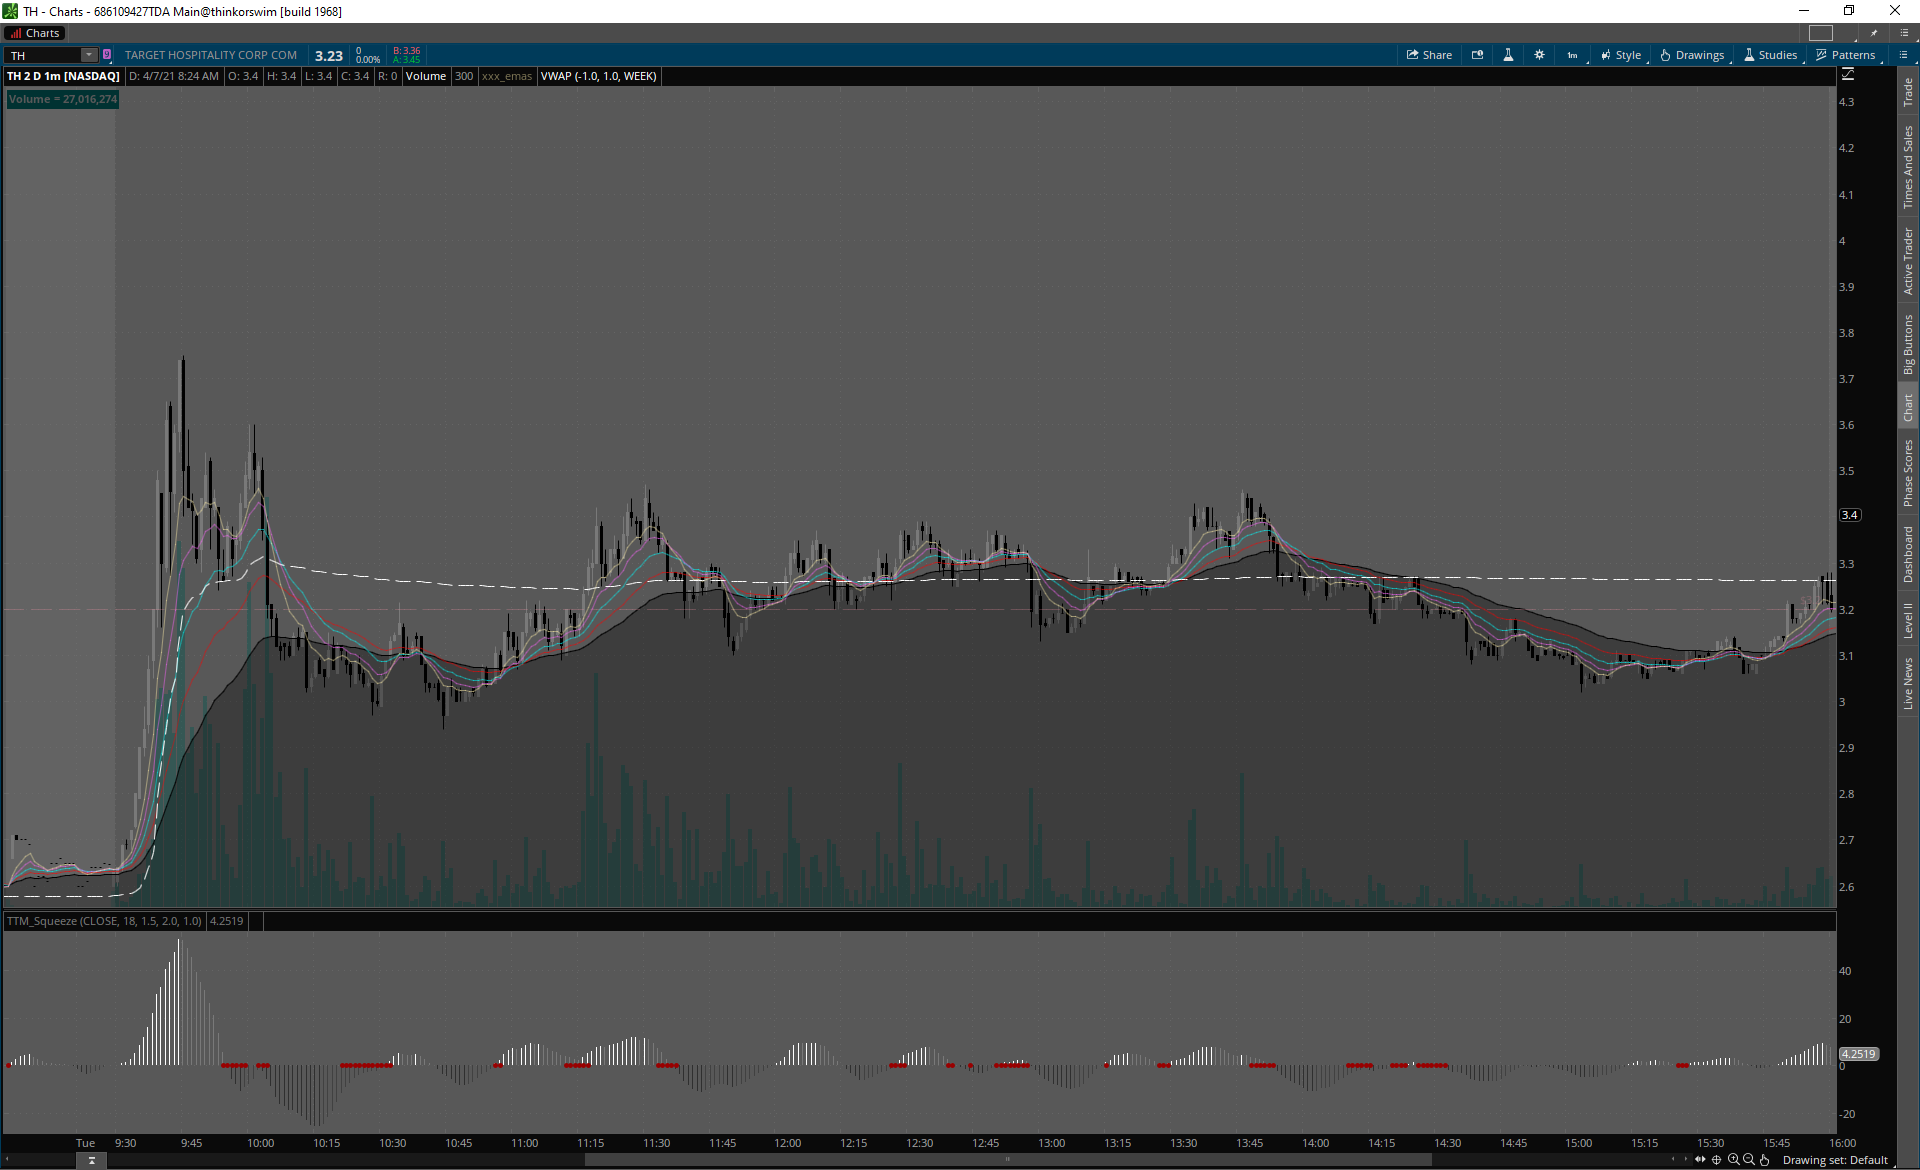Viewport: 1920px width, 1170px height.
Task: Toggle the expand-time-axis arrows icon
Action: click(1700, 1160)
